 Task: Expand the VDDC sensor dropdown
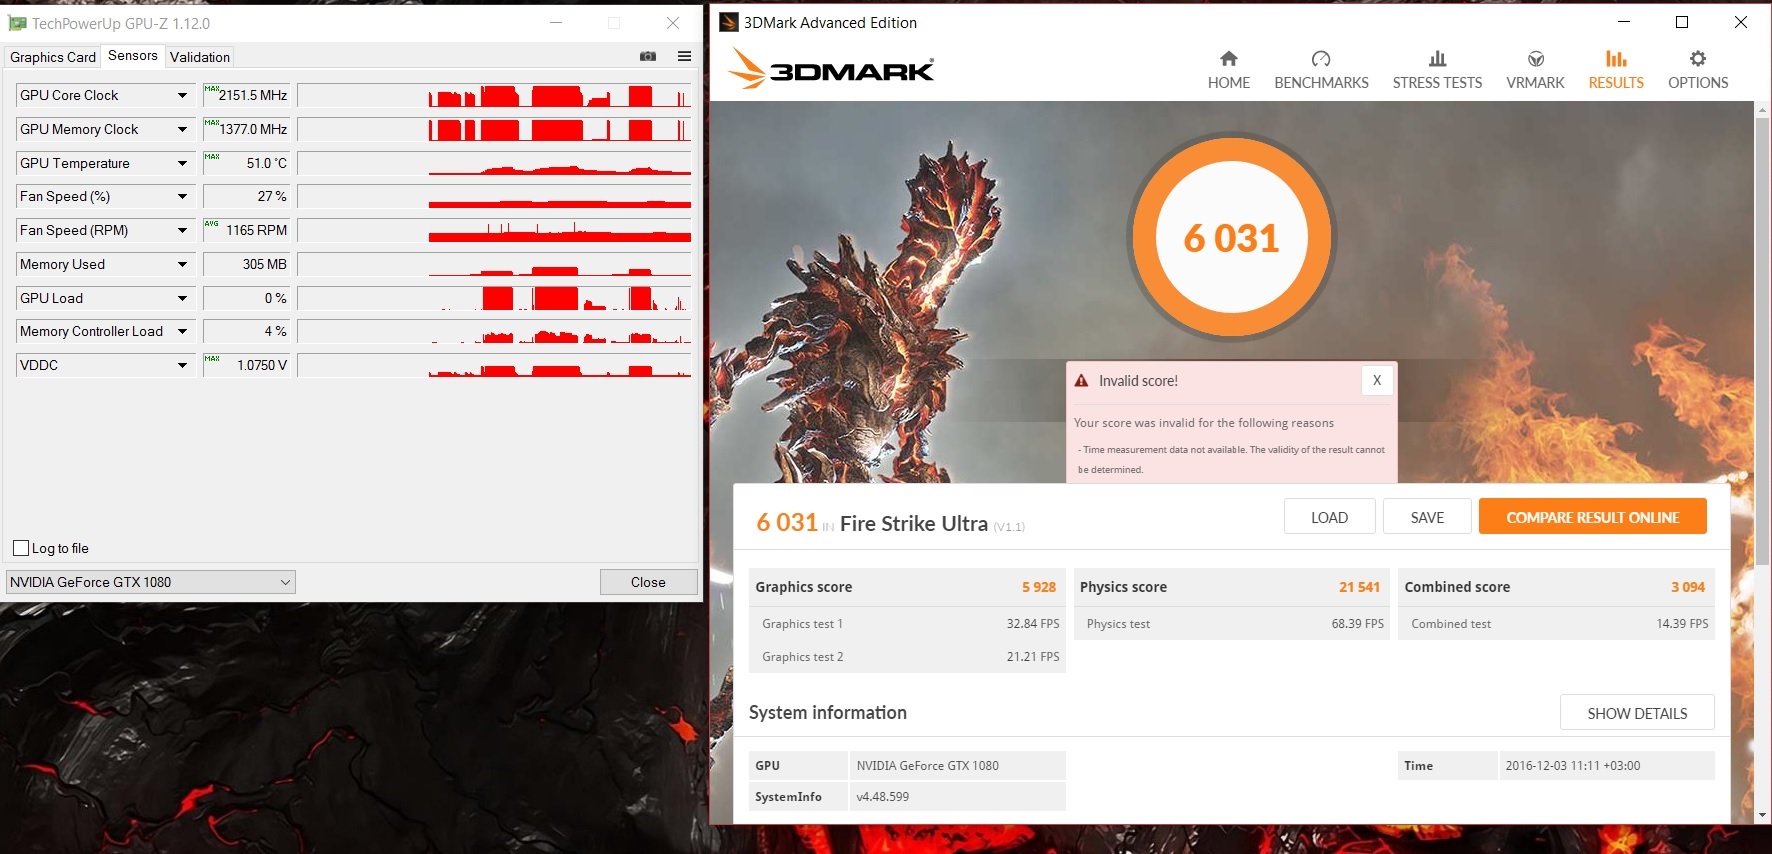tap(182, 365)
